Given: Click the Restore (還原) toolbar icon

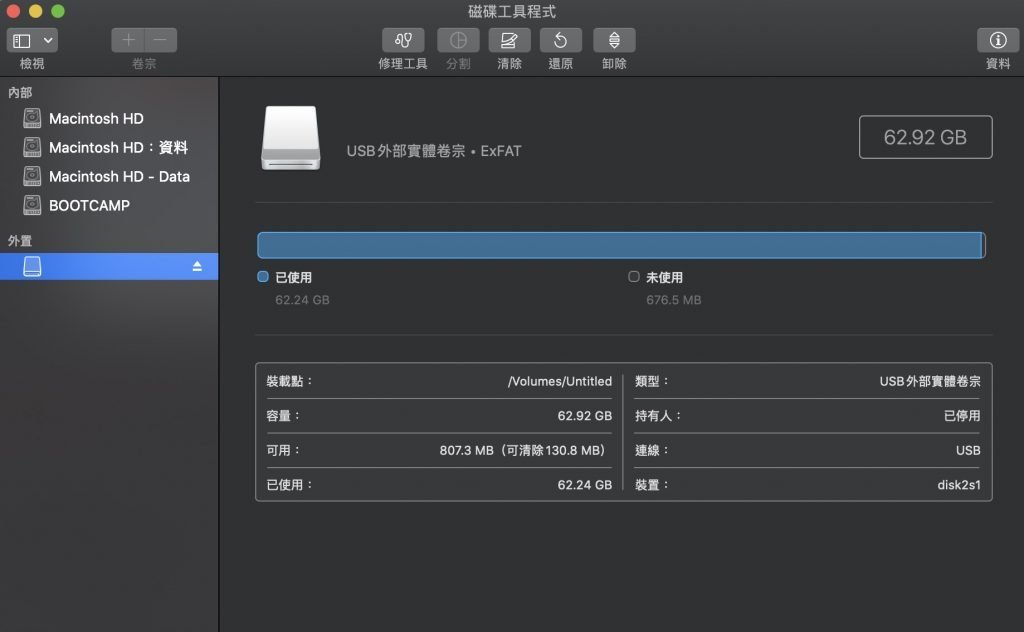Looking at the screenshot, I should tap(560, 40).
